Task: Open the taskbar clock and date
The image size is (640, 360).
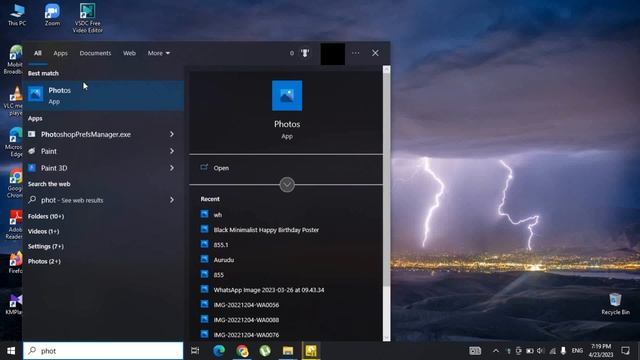Action: [x=601, y=351]
